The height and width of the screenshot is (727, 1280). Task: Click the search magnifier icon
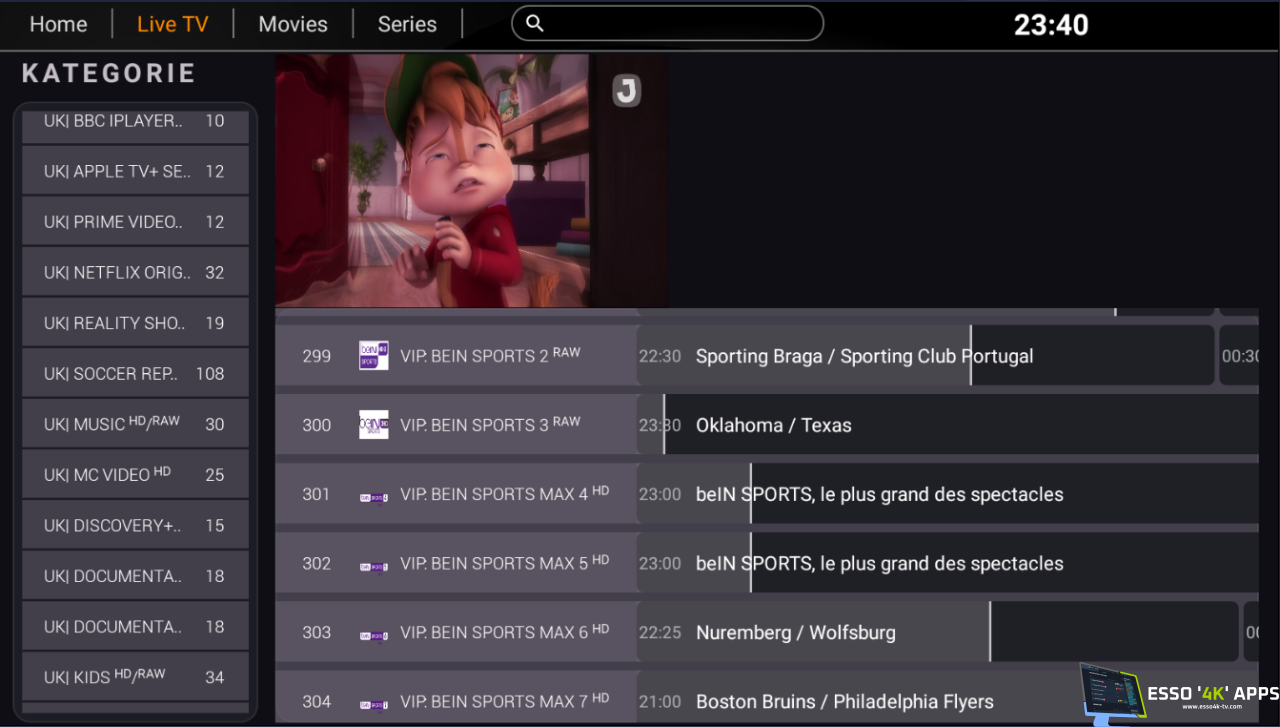click(535, 23)
